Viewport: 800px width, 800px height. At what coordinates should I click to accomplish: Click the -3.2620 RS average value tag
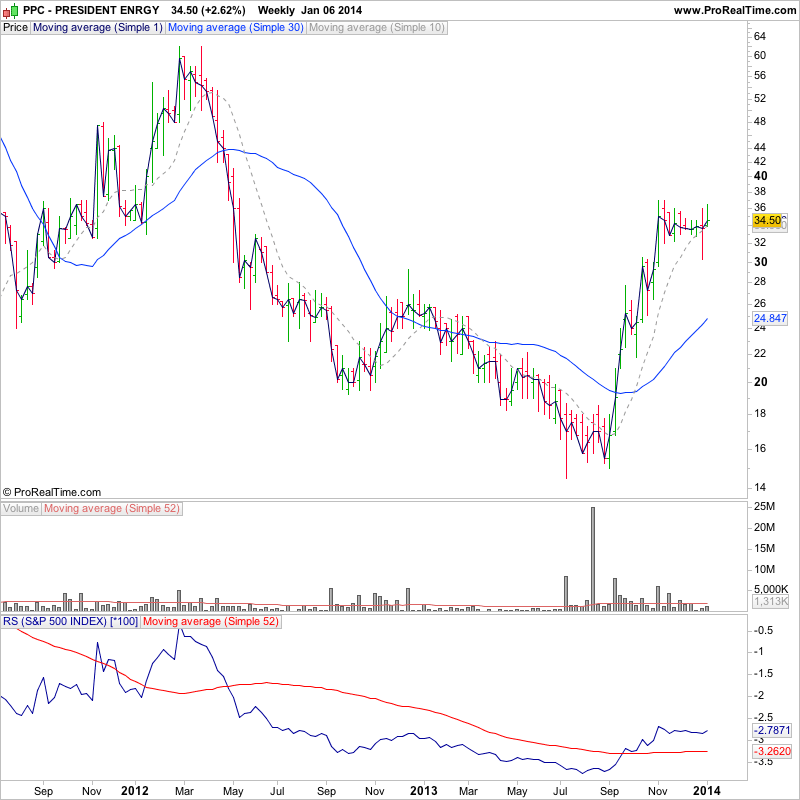(772, 752)
